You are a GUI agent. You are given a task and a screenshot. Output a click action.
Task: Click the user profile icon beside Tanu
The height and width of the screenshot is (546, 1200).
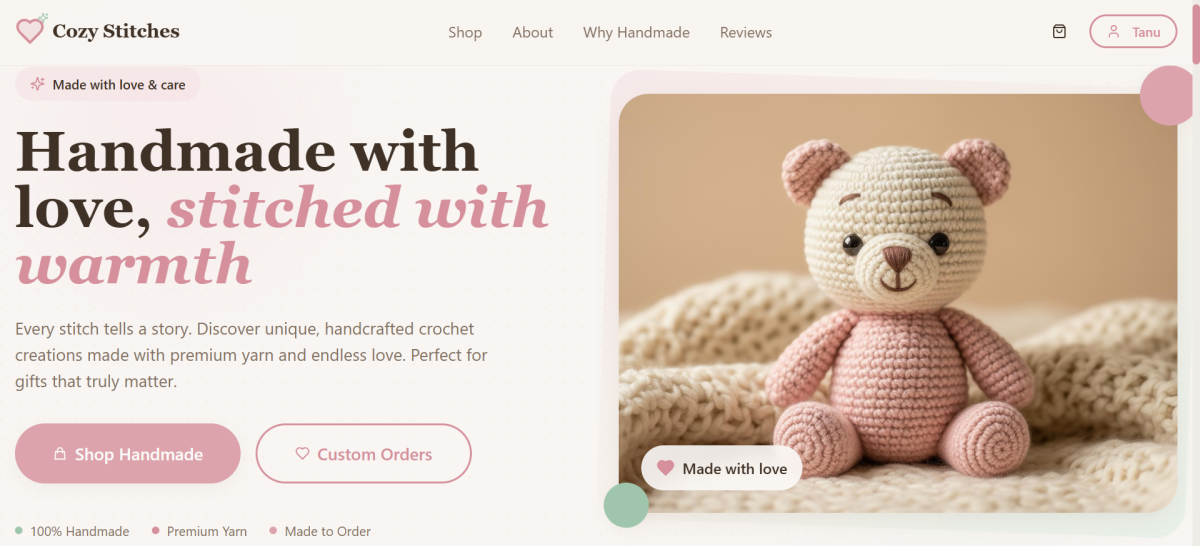pyautogui.click(x=1113, y=32)
